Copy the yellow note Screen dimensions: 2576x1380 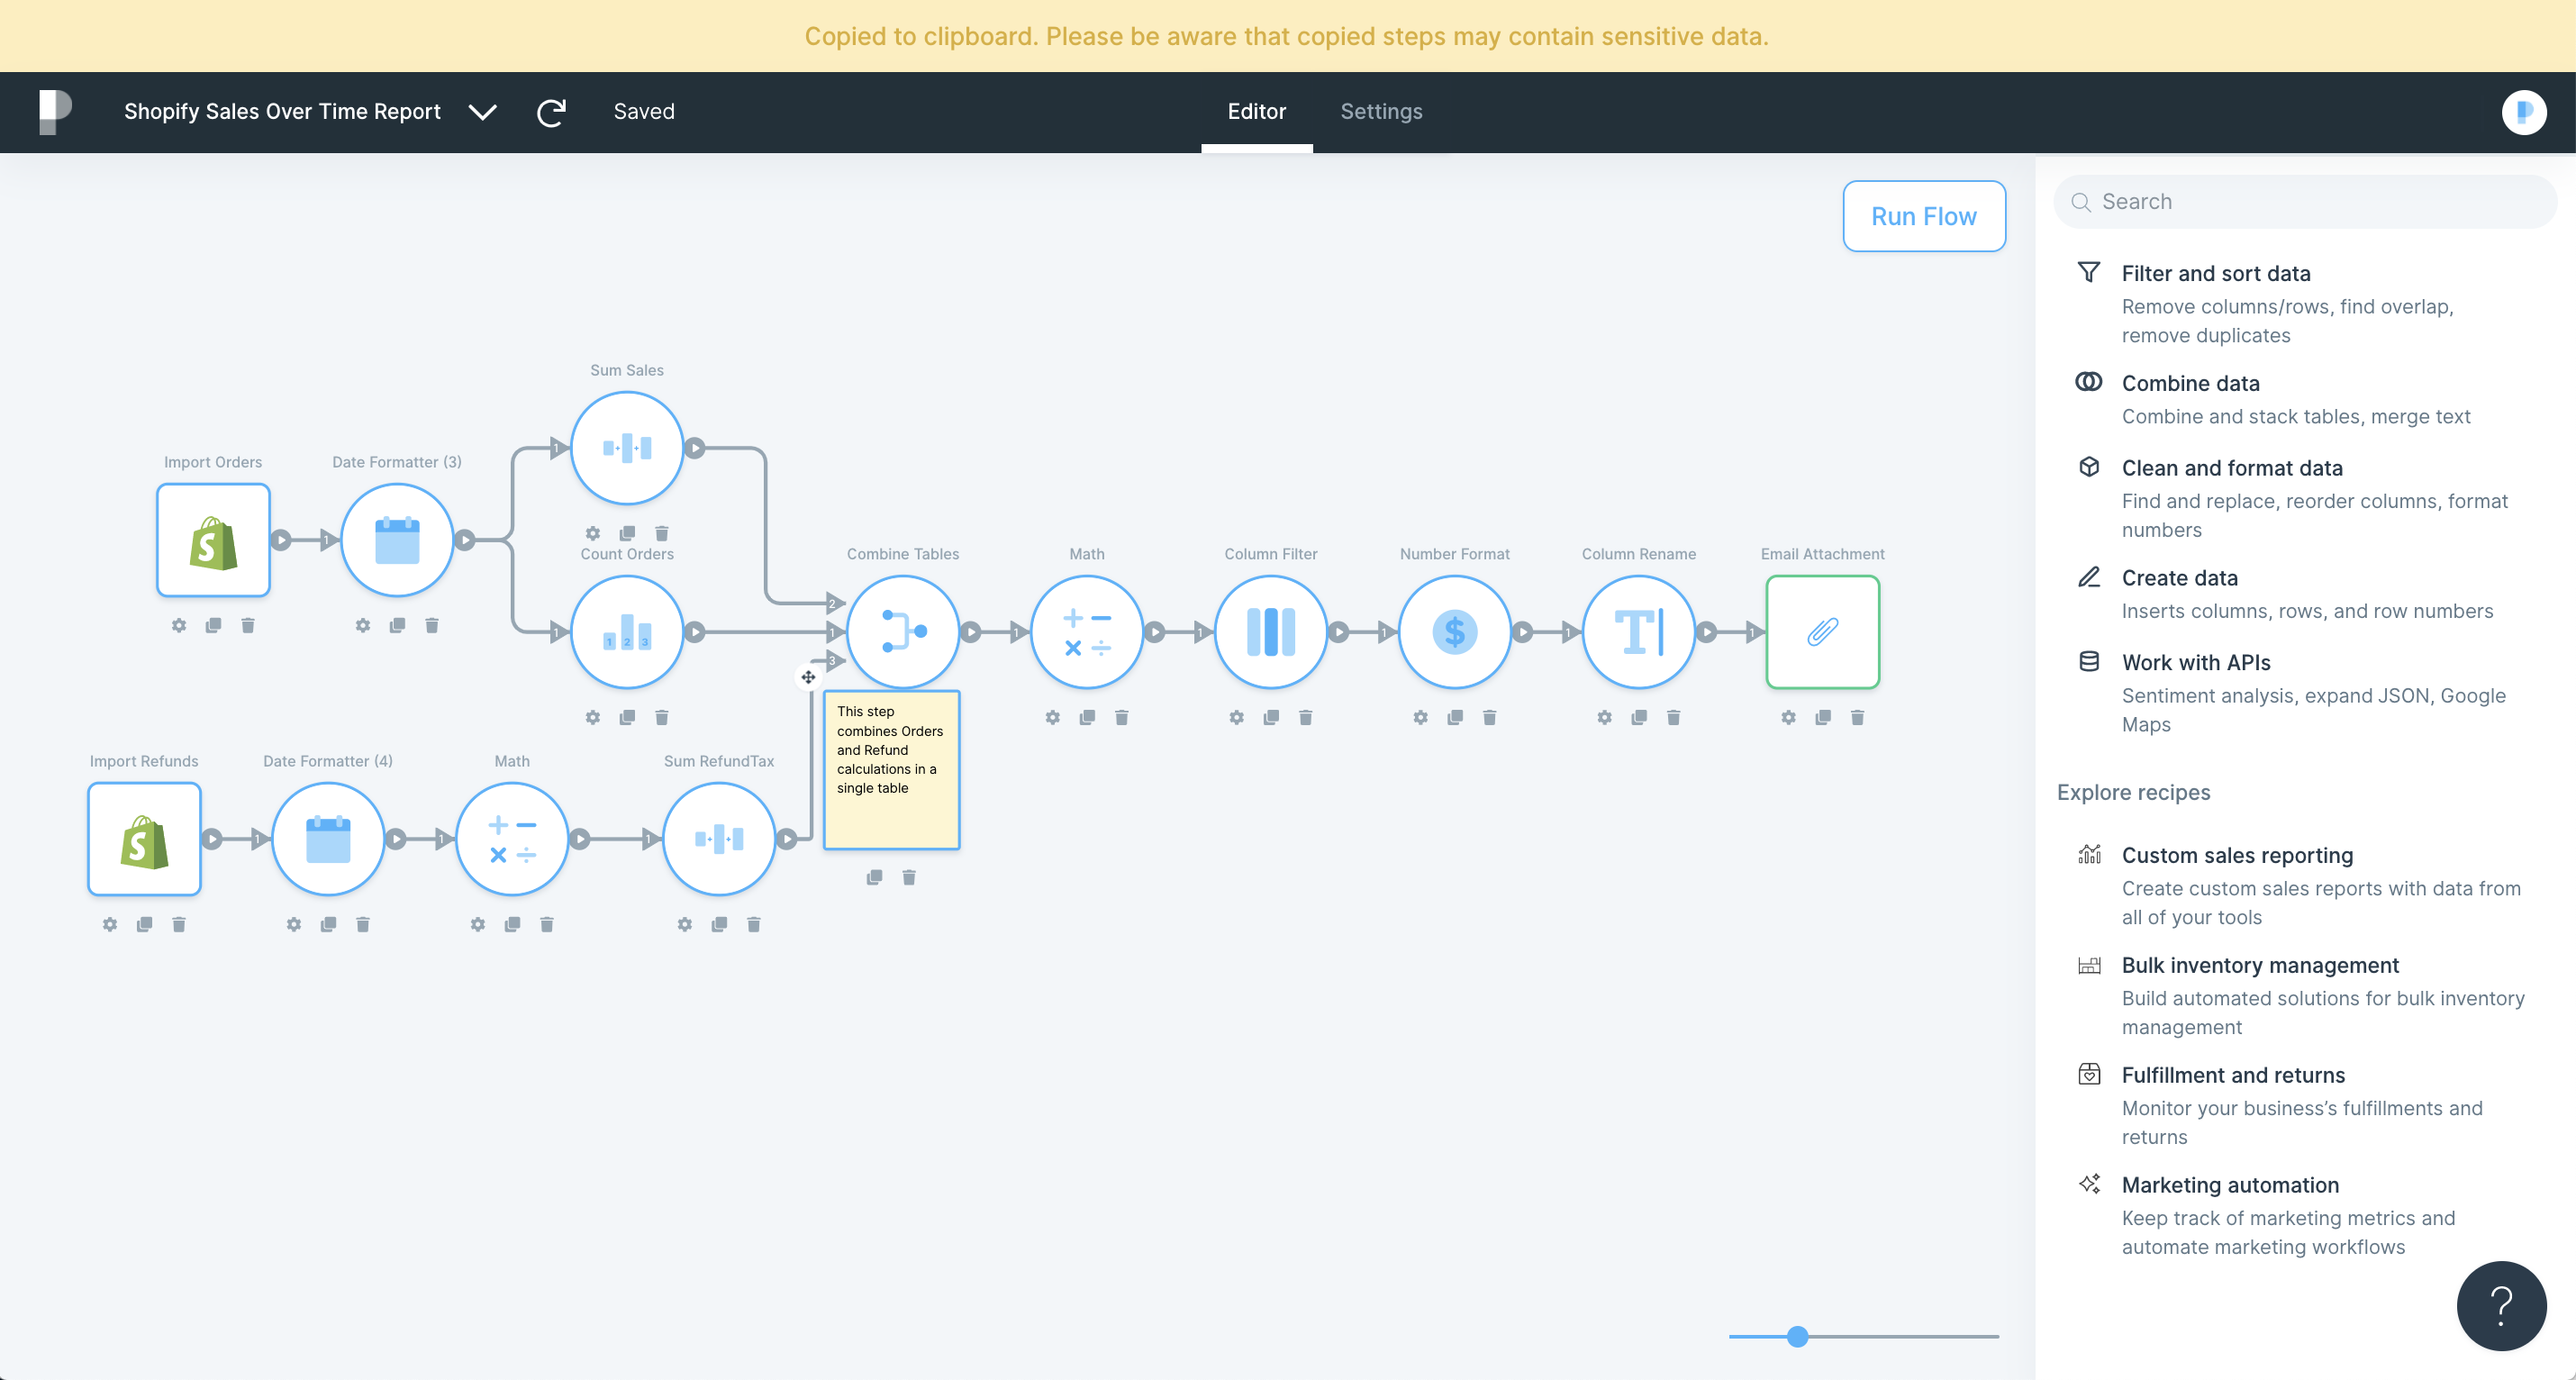[874, 877]
